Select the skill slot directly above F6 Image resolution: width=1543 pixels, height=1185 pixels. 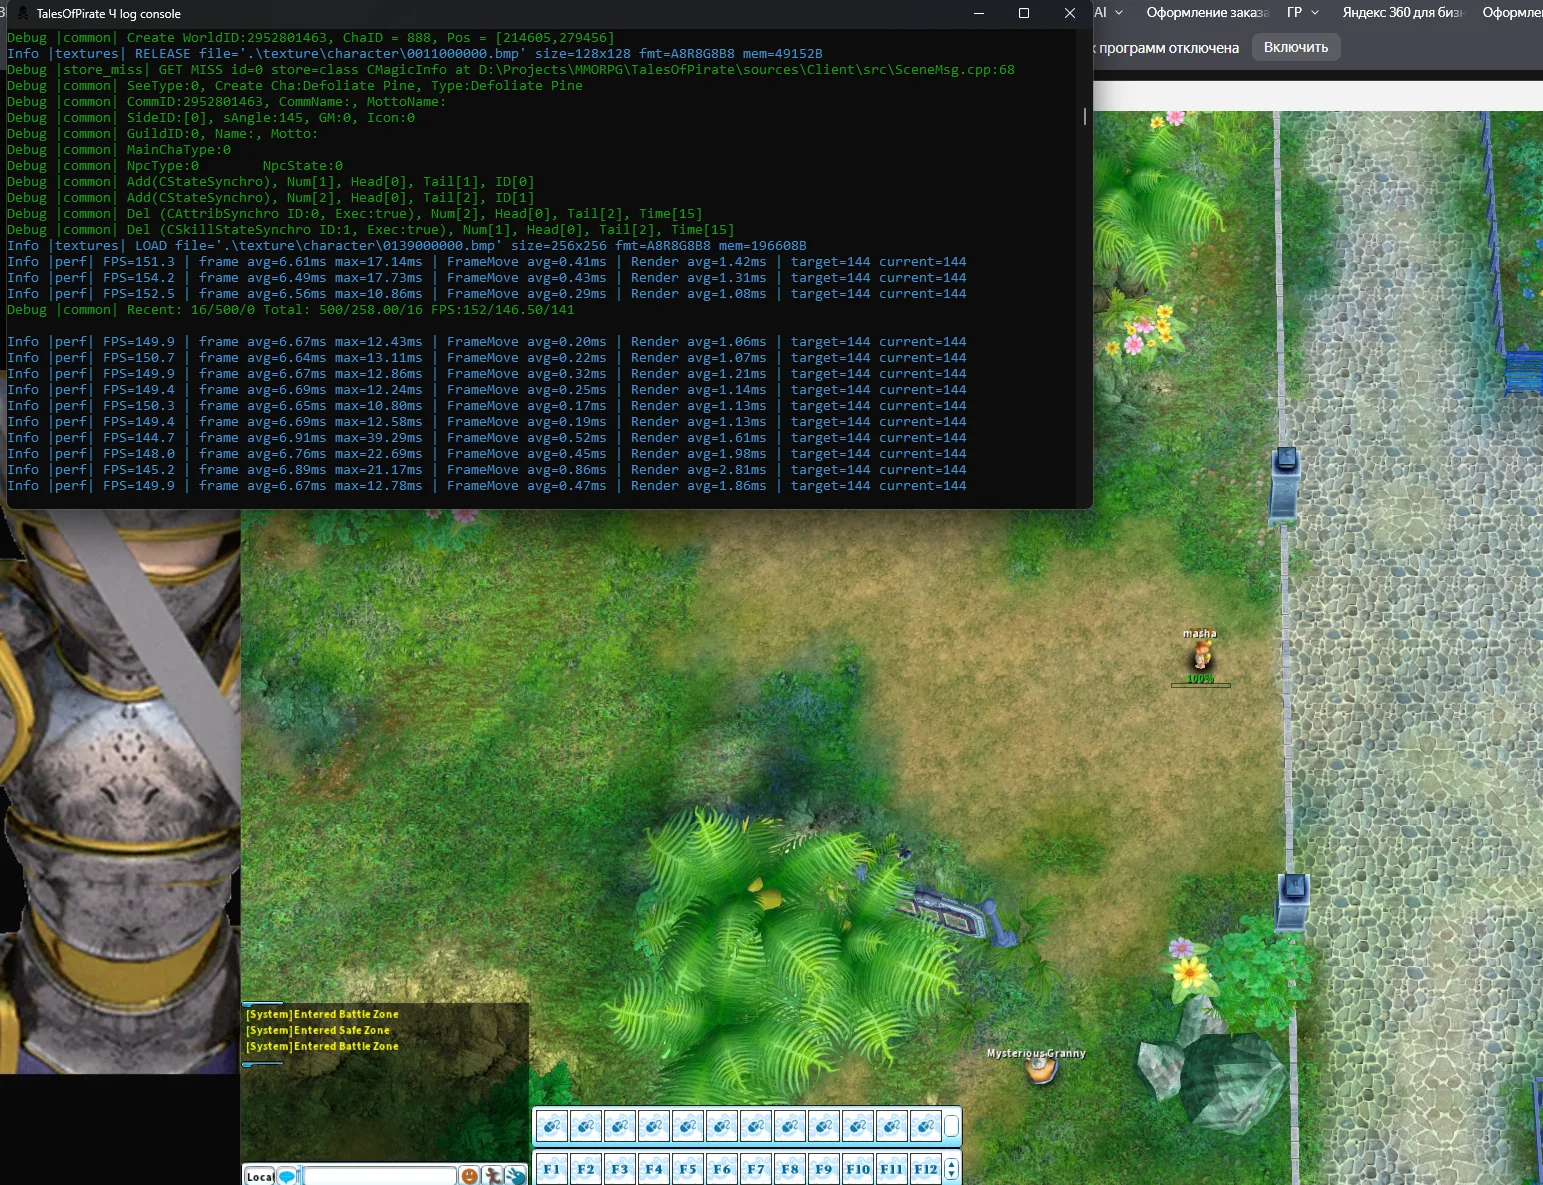pyautogui.click(x=722, y=1126)
